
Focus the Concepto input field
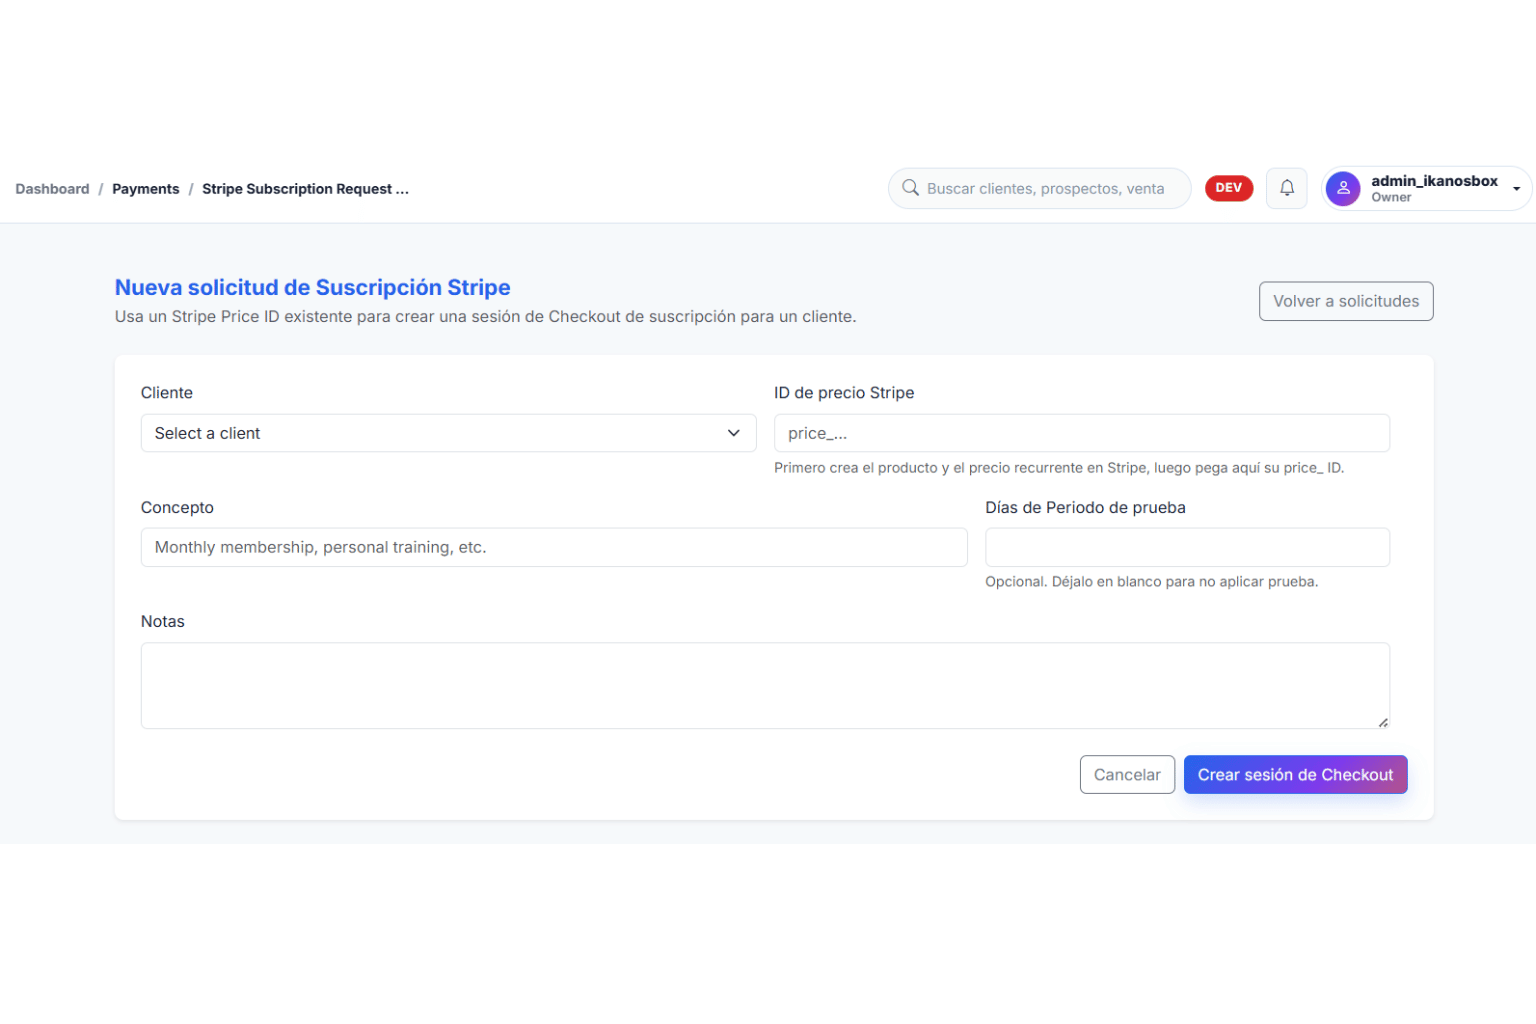pos(554,547)
